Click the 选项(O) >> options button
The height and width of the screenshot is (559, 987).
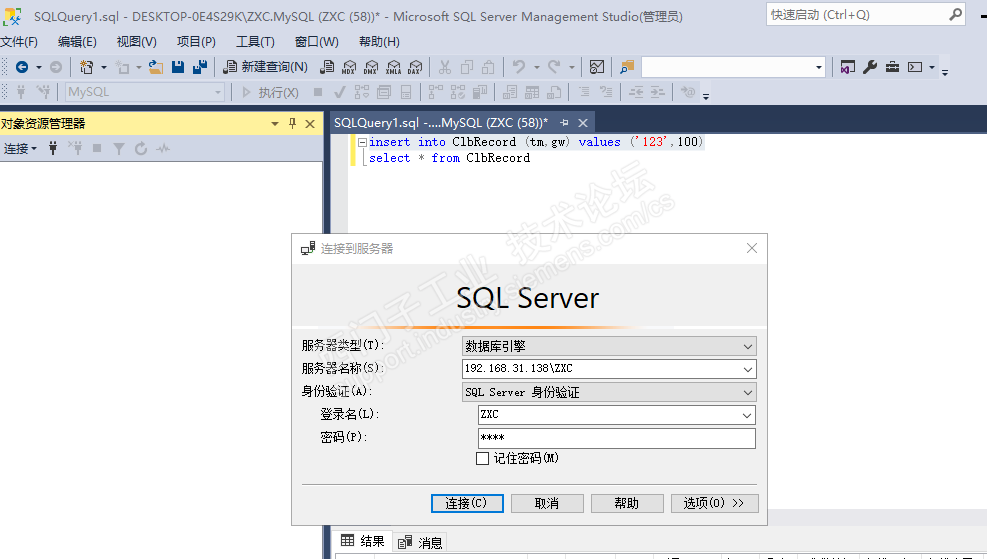tap(714, 503)
